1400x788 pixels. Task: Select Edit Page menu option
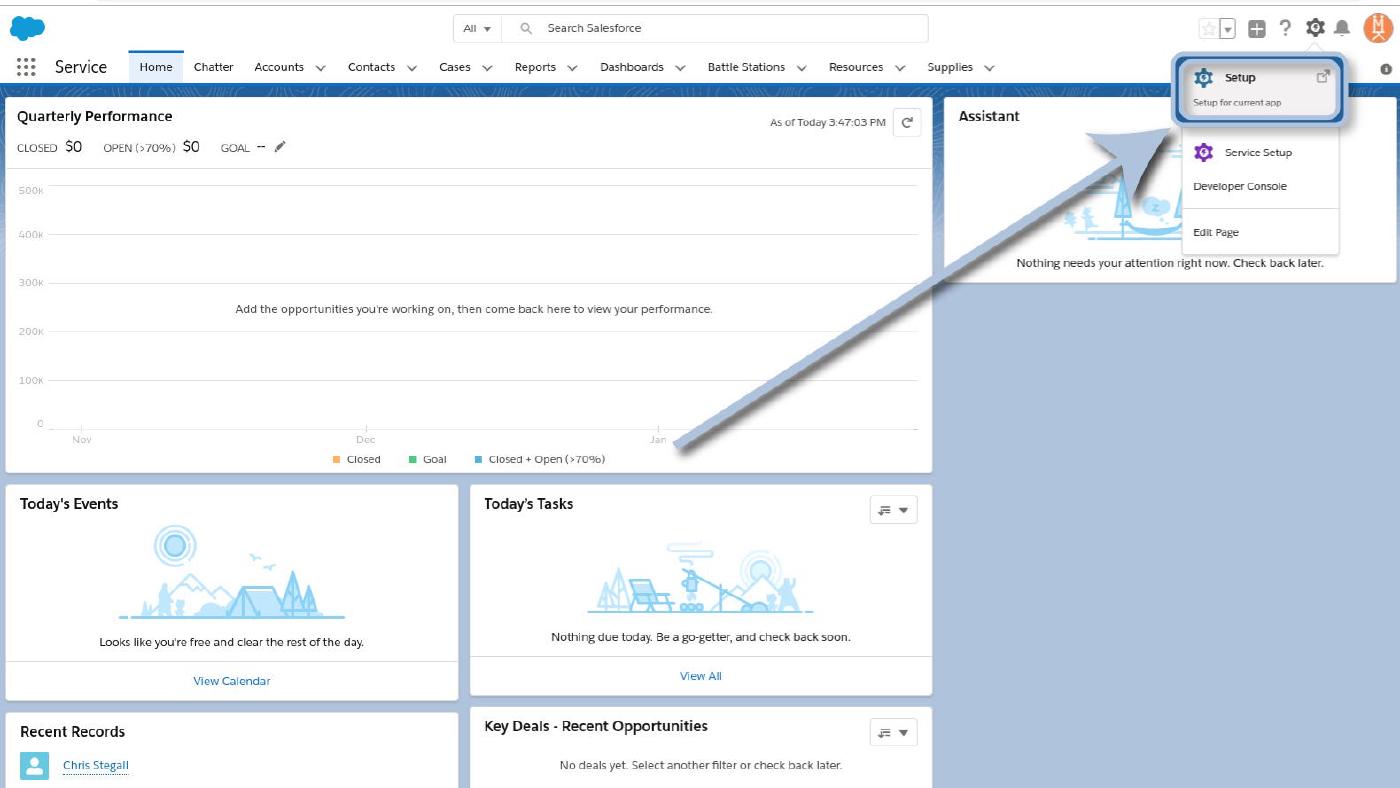click(1215, 232)
